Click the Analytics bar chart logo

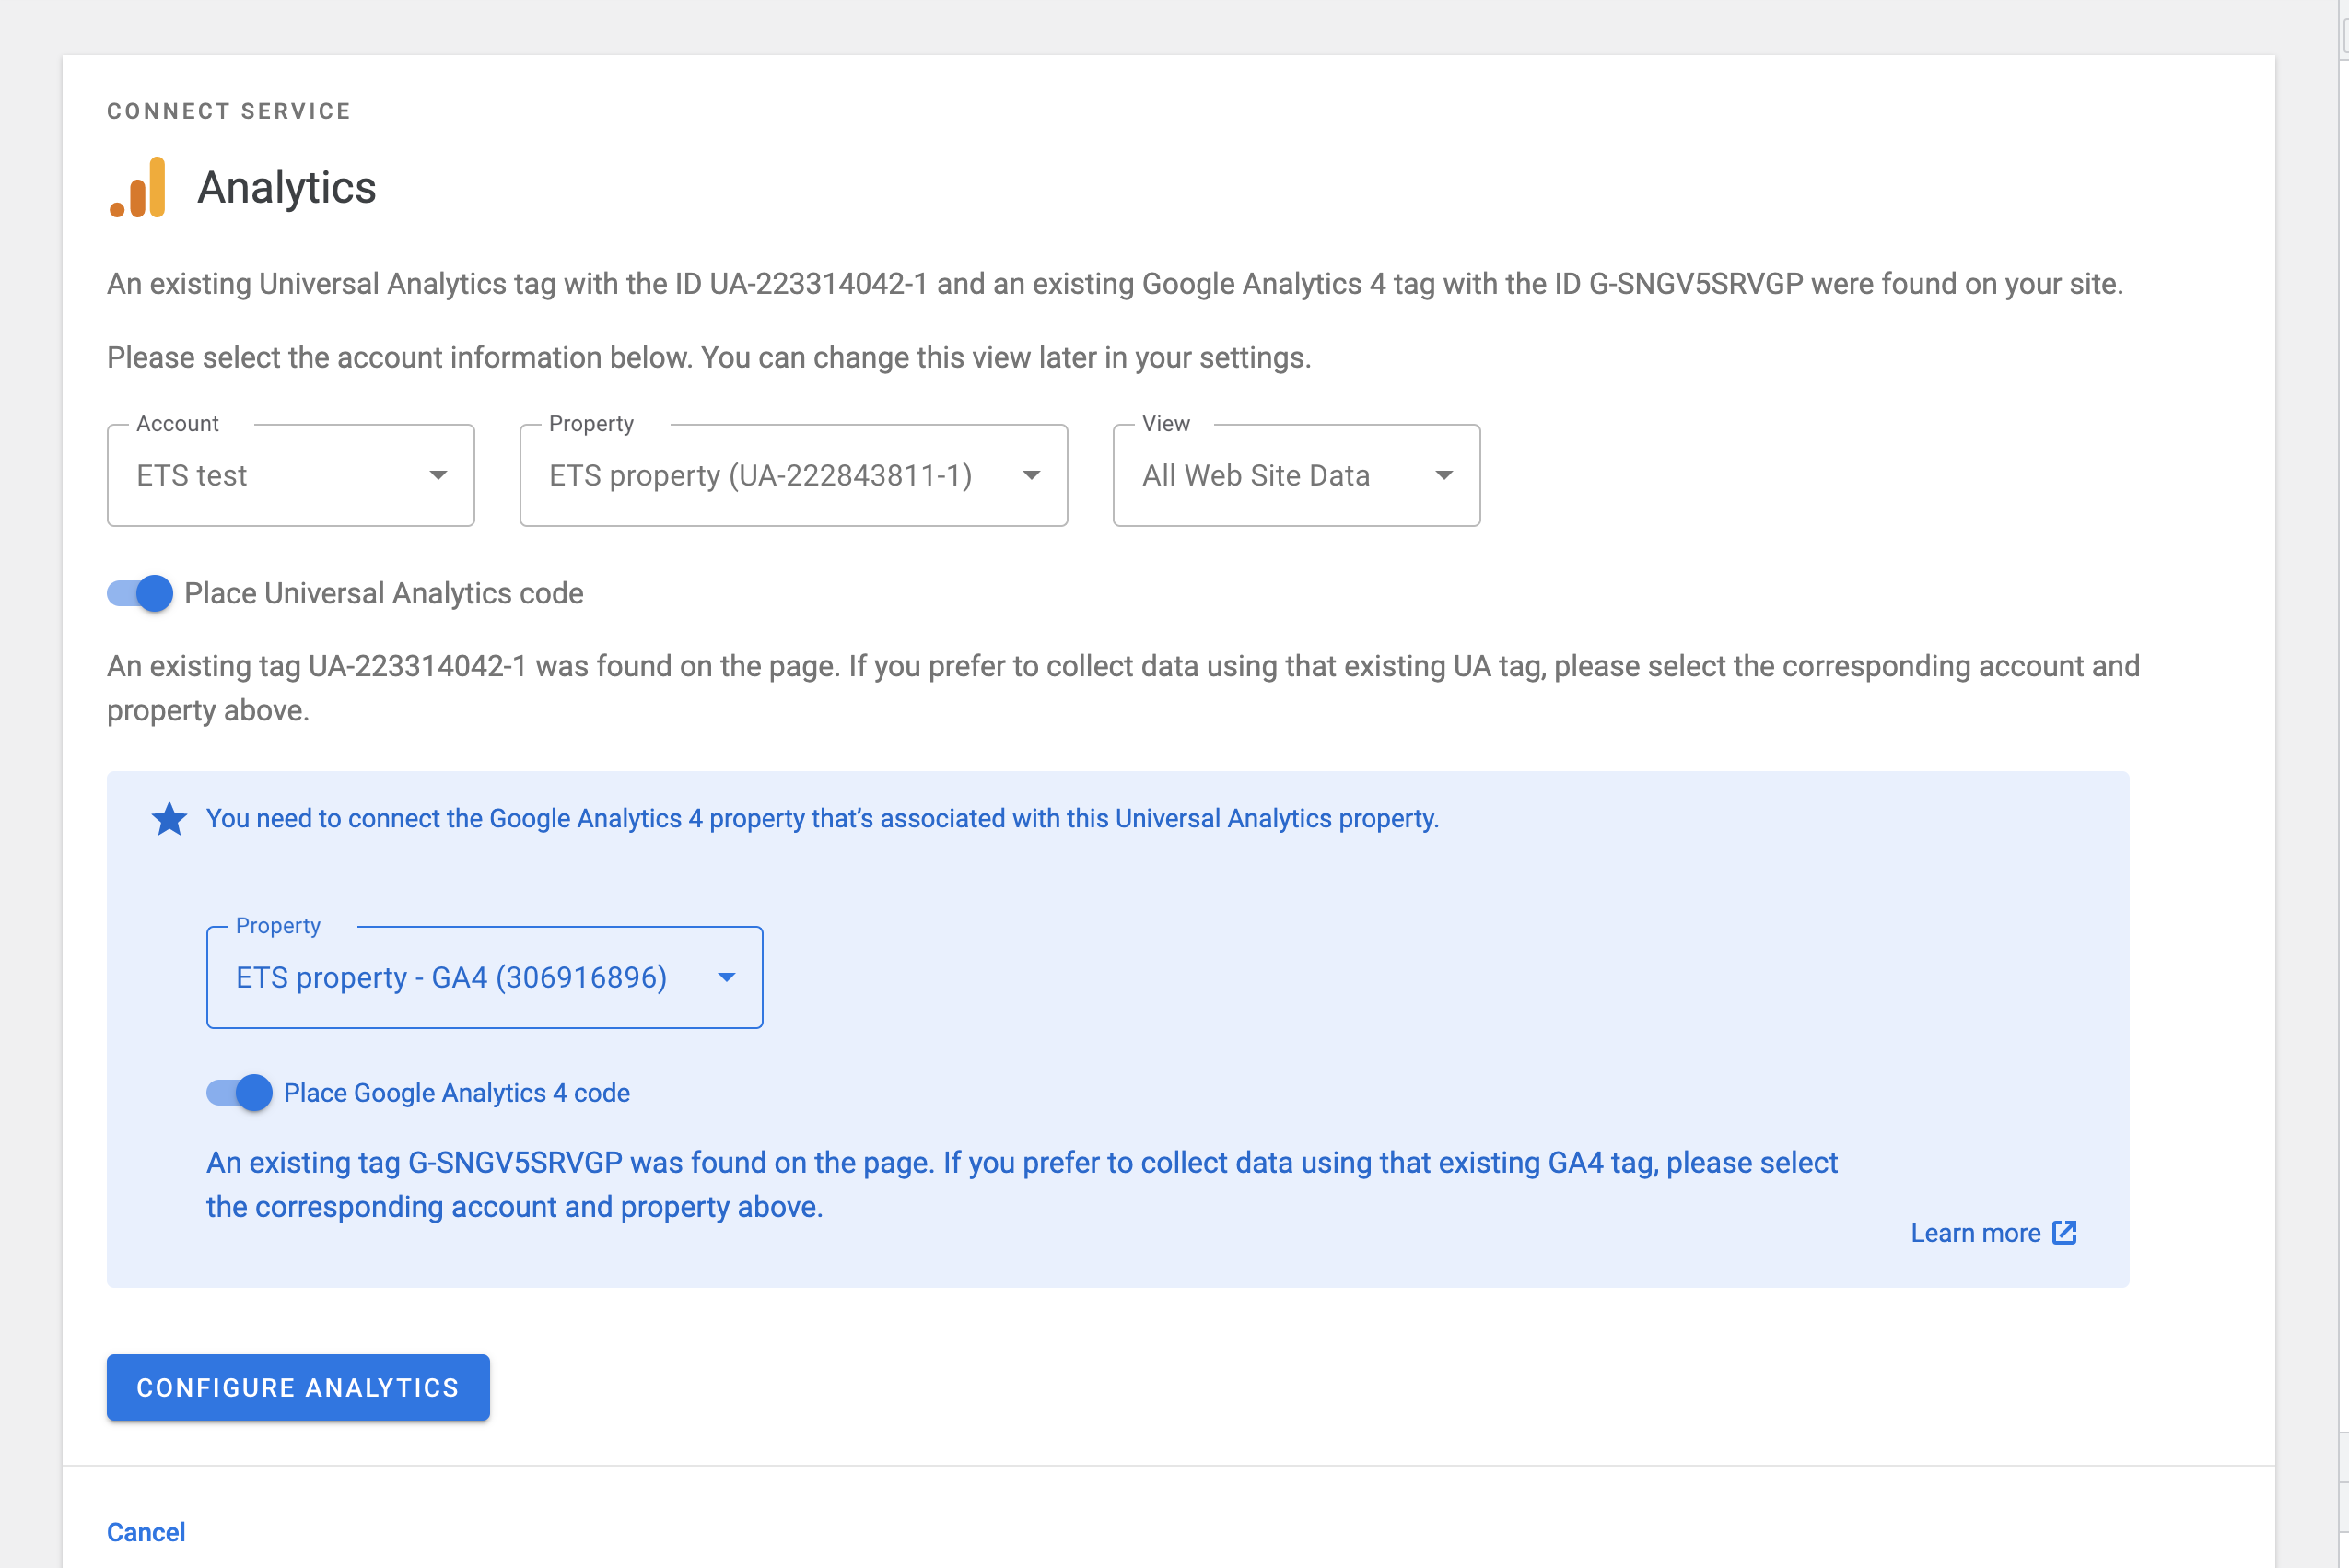click(138, 187)
